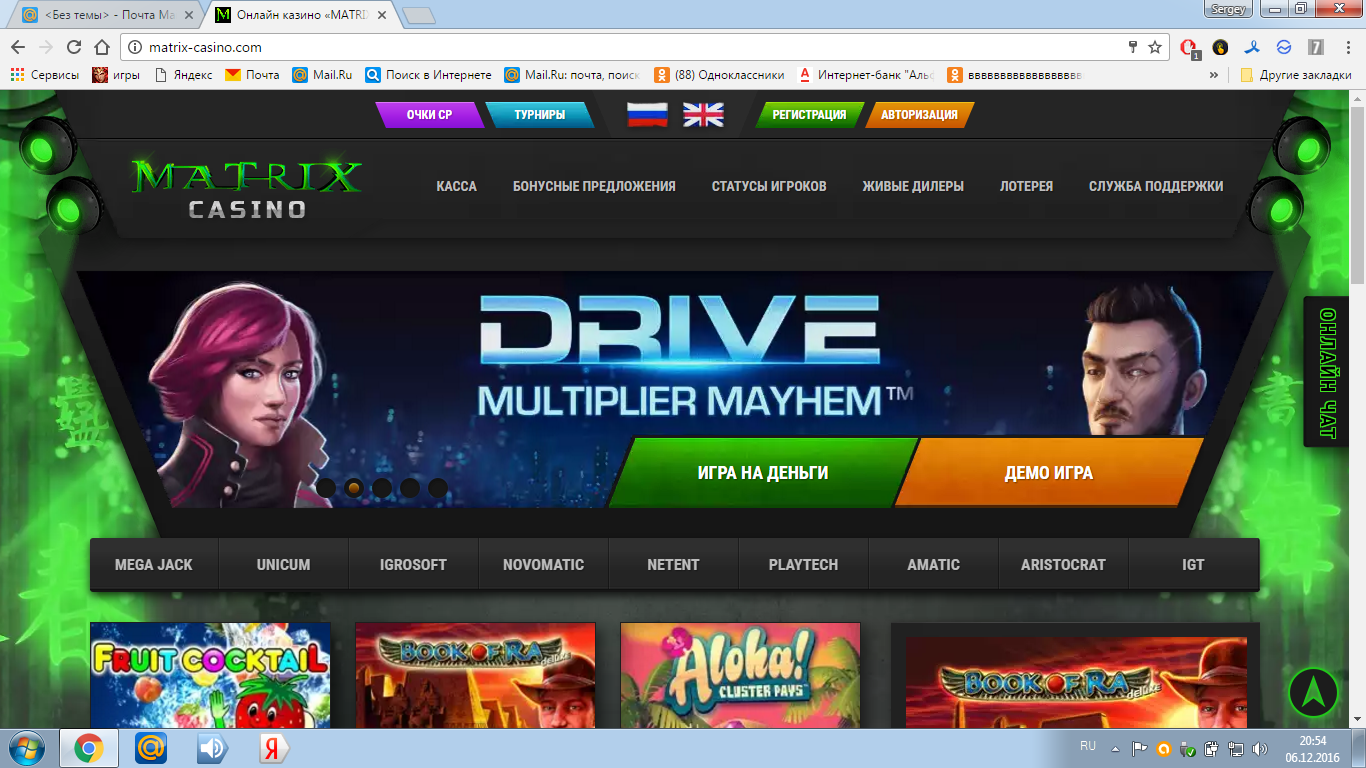Open the network icon in system tray
The image size is (1366, 768).
[1235, 748]
